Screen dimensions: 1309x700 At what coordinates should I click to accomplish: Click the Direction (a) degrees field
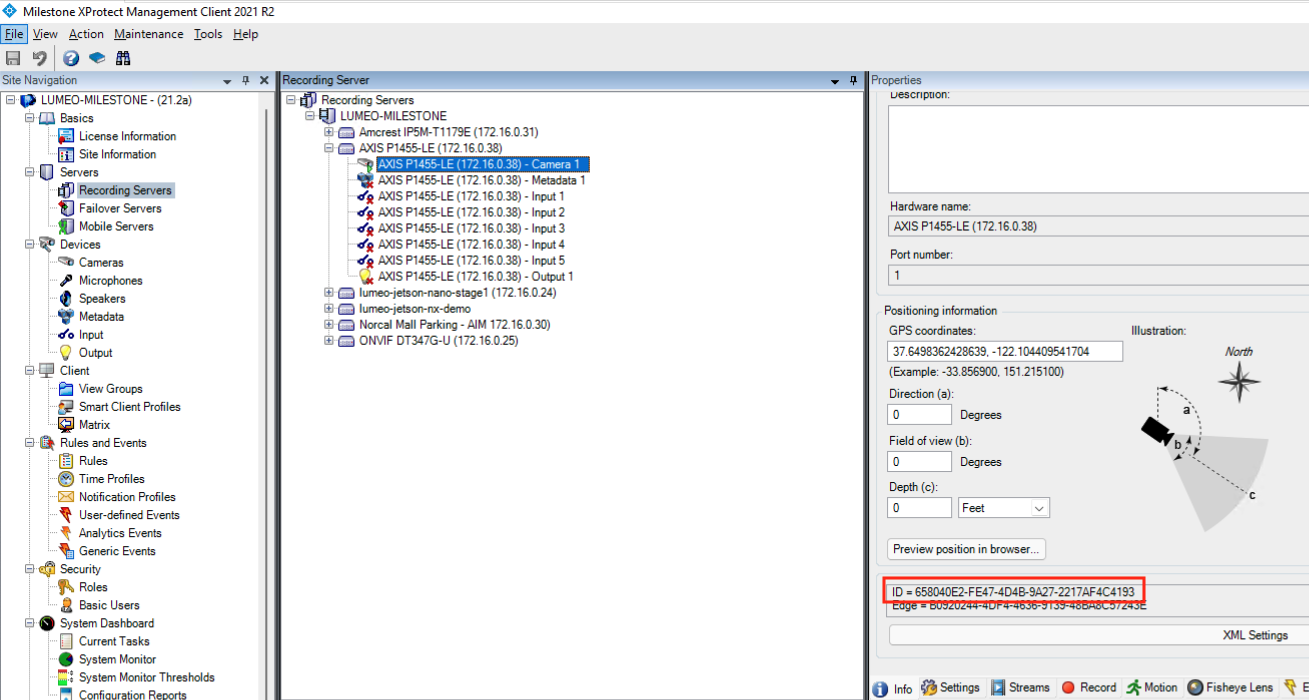919,414
